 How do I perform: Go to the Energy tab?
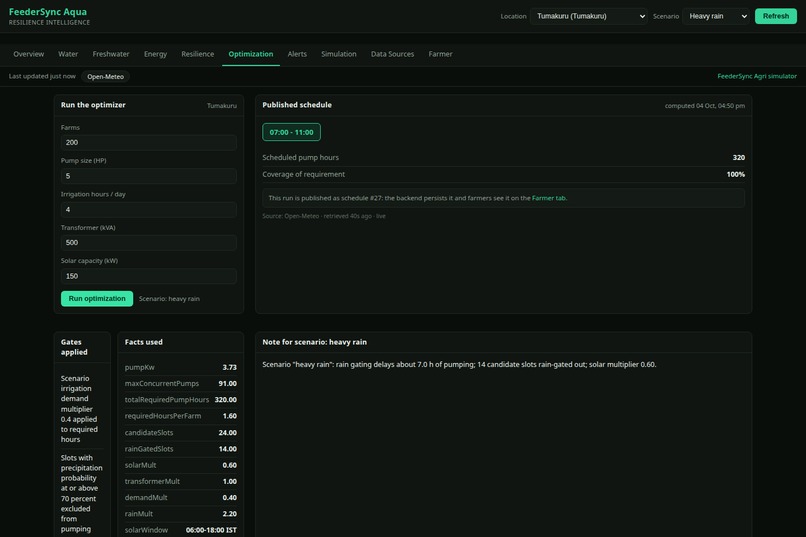coord(155,54)
